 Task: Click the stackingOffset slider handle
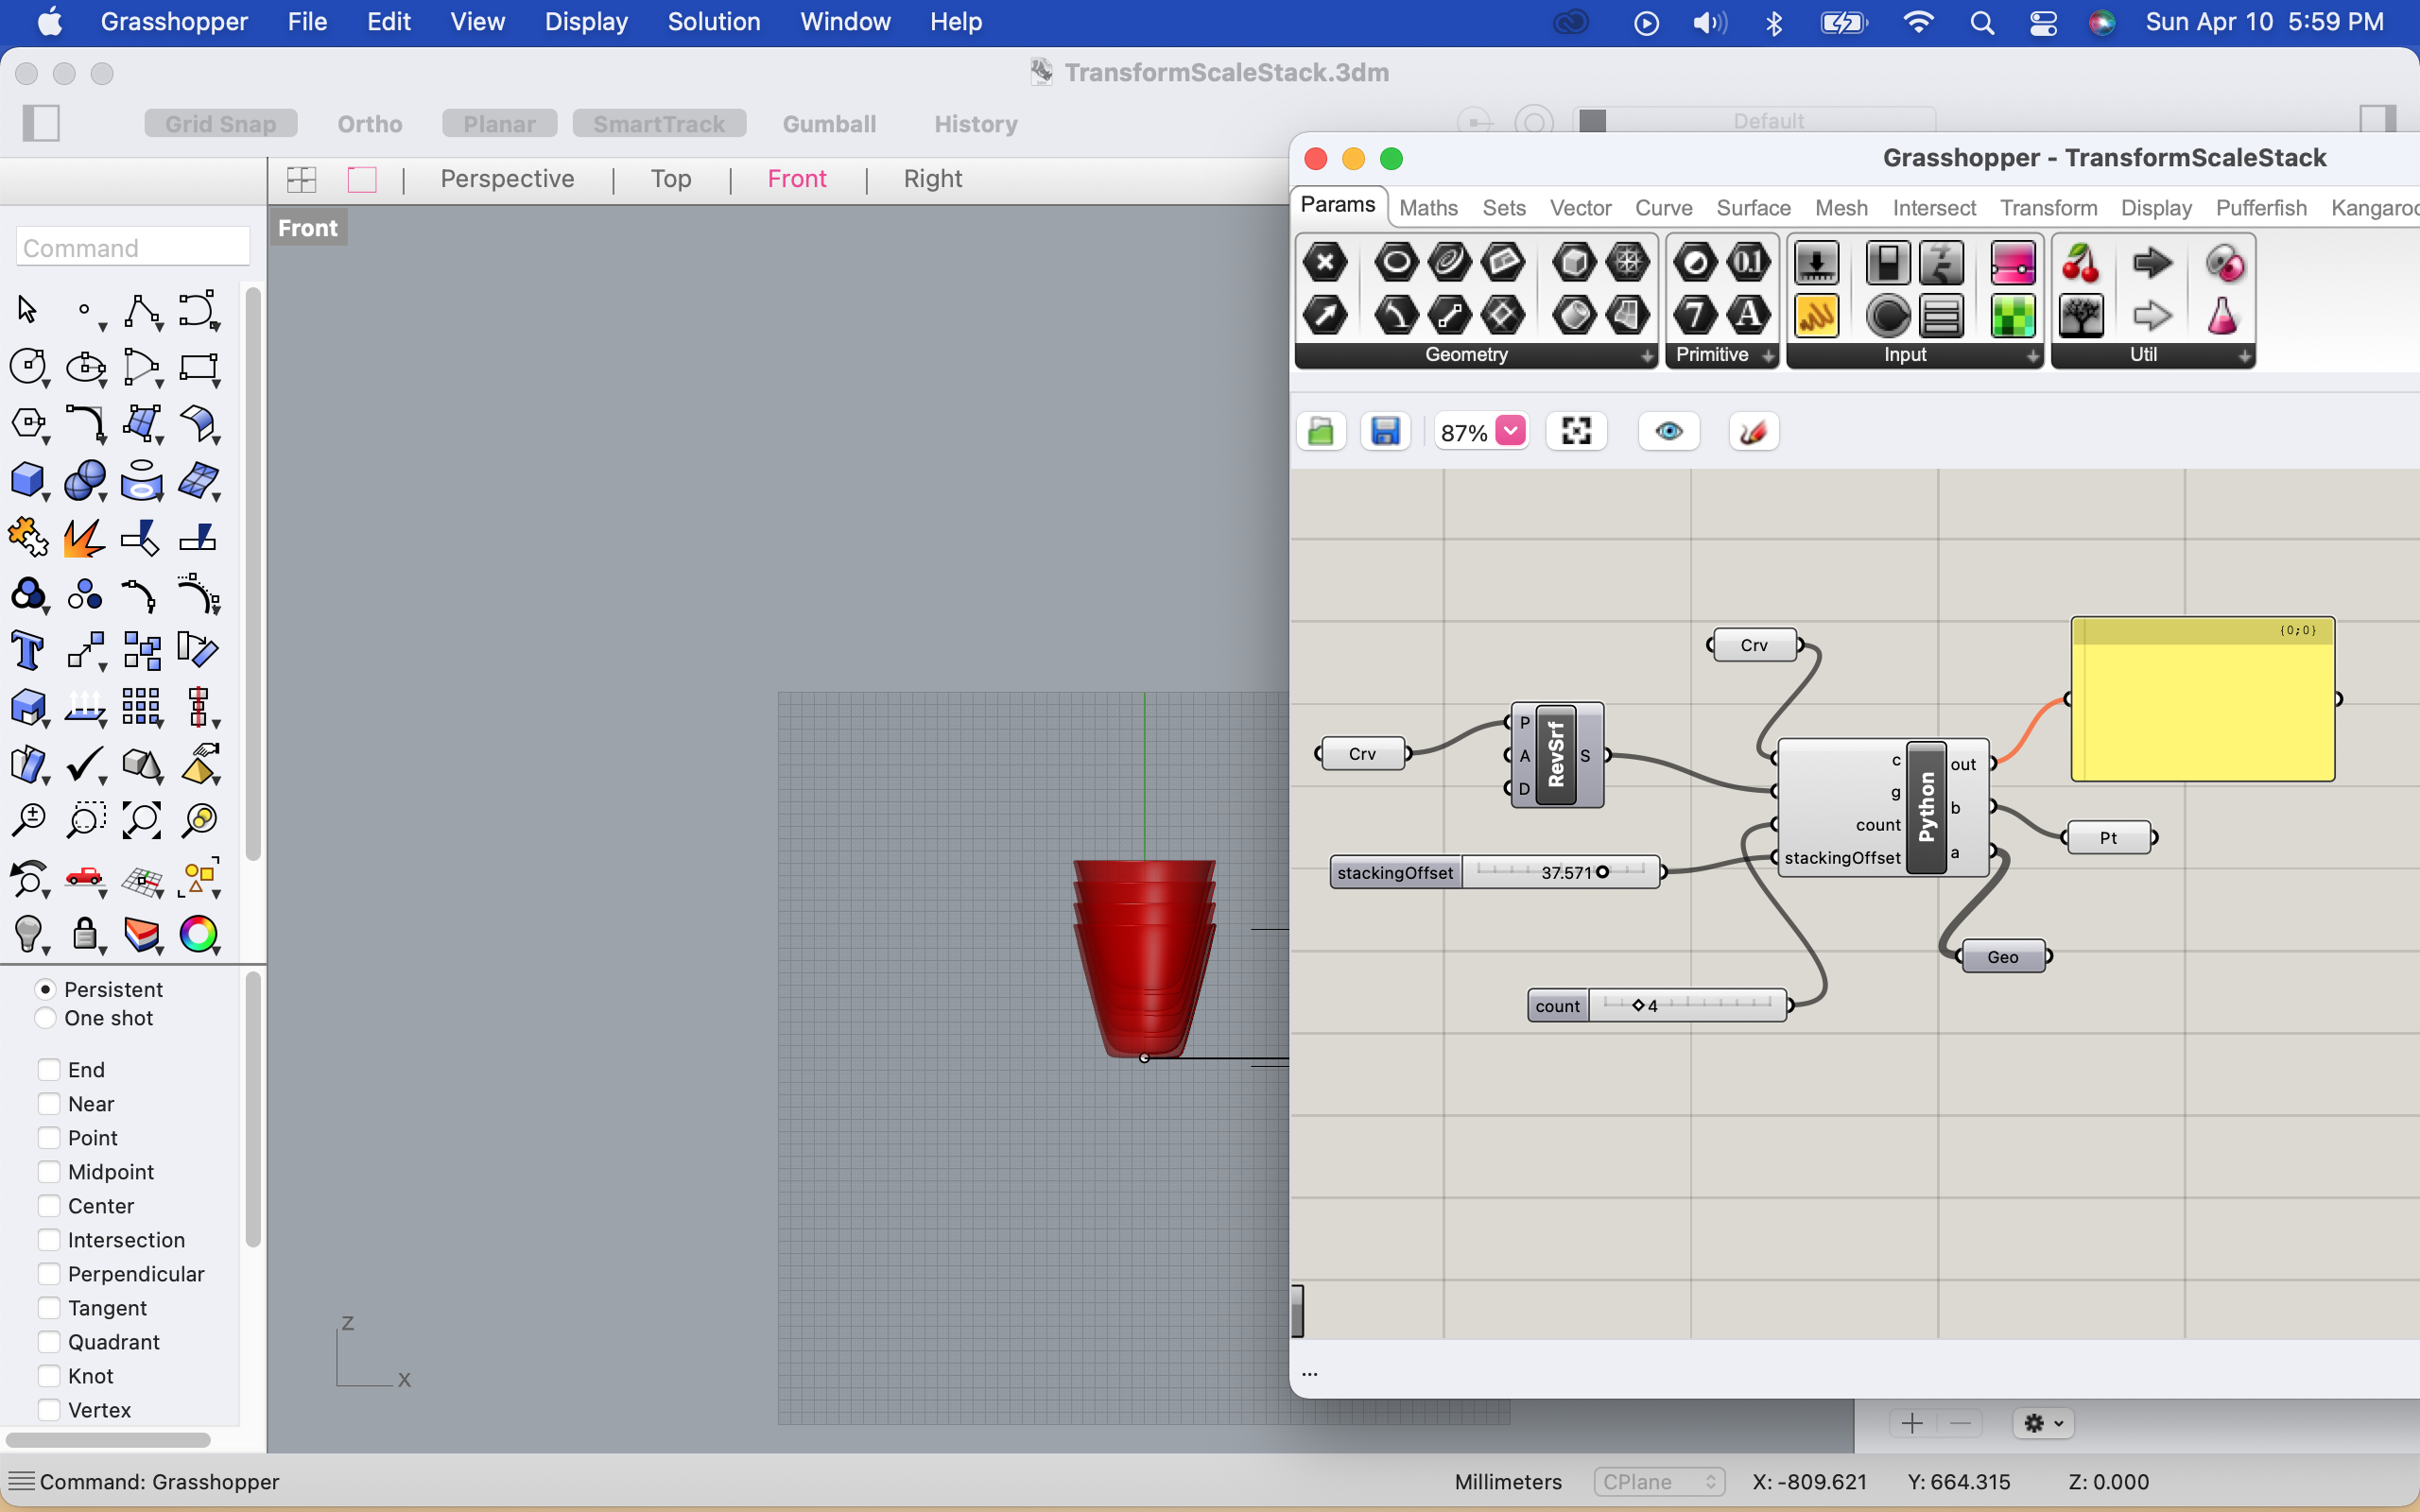1602,872
